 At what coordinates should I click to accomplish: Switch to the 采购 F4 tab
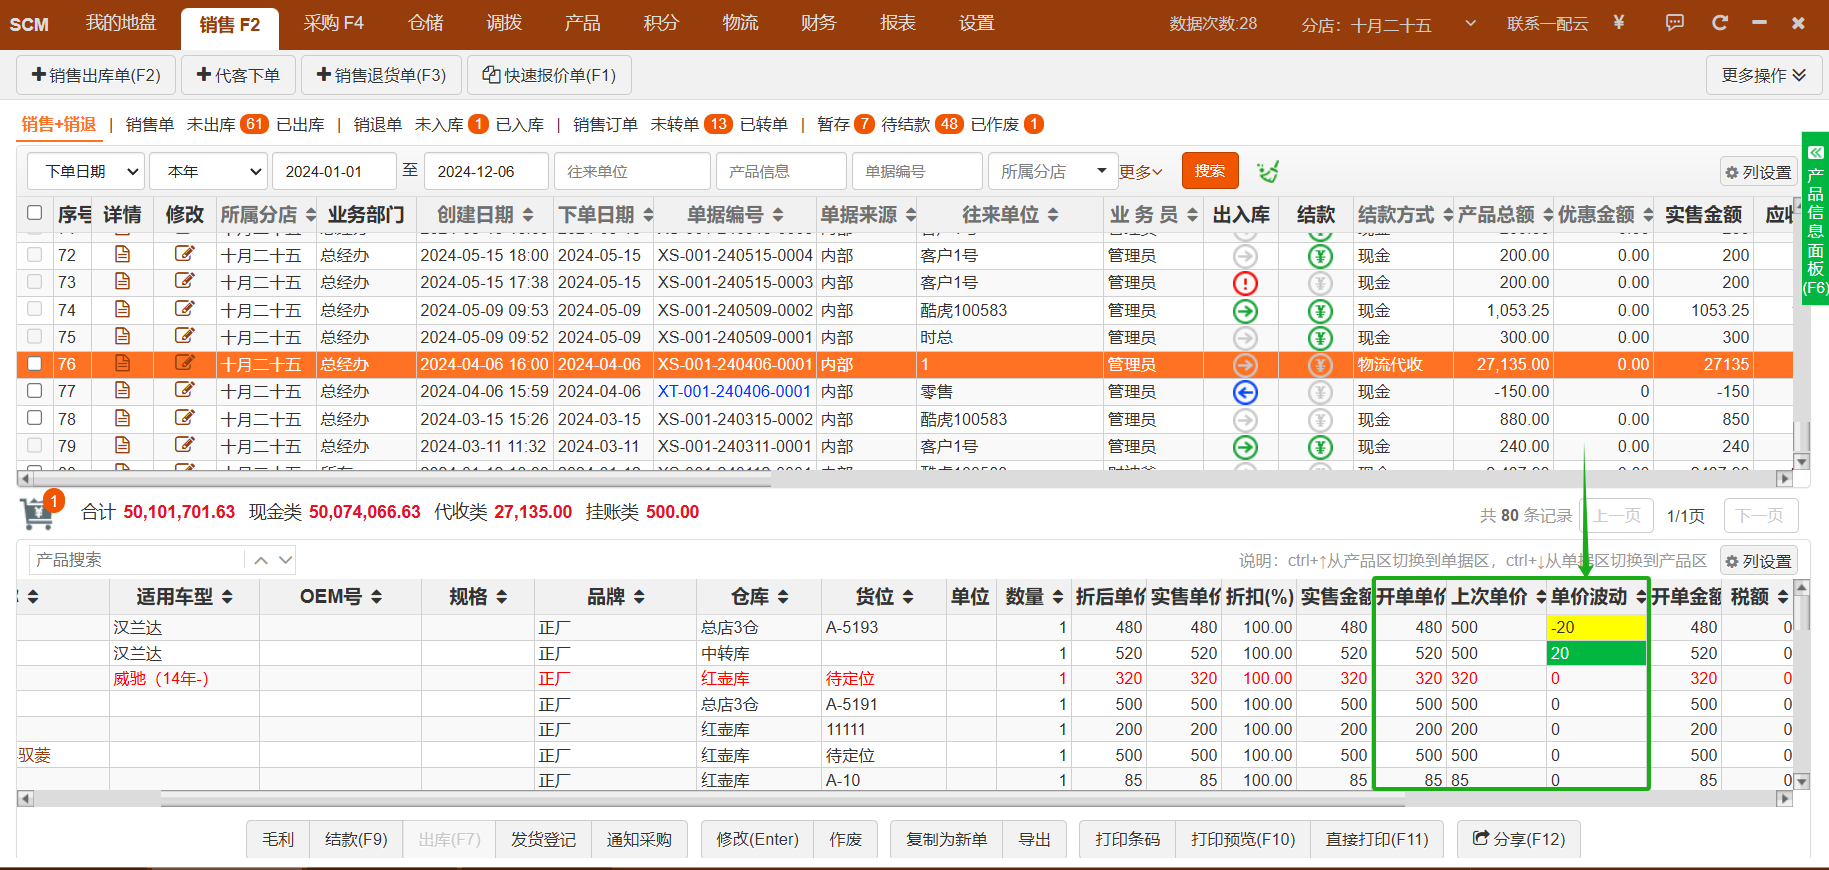tap(333, 23)
